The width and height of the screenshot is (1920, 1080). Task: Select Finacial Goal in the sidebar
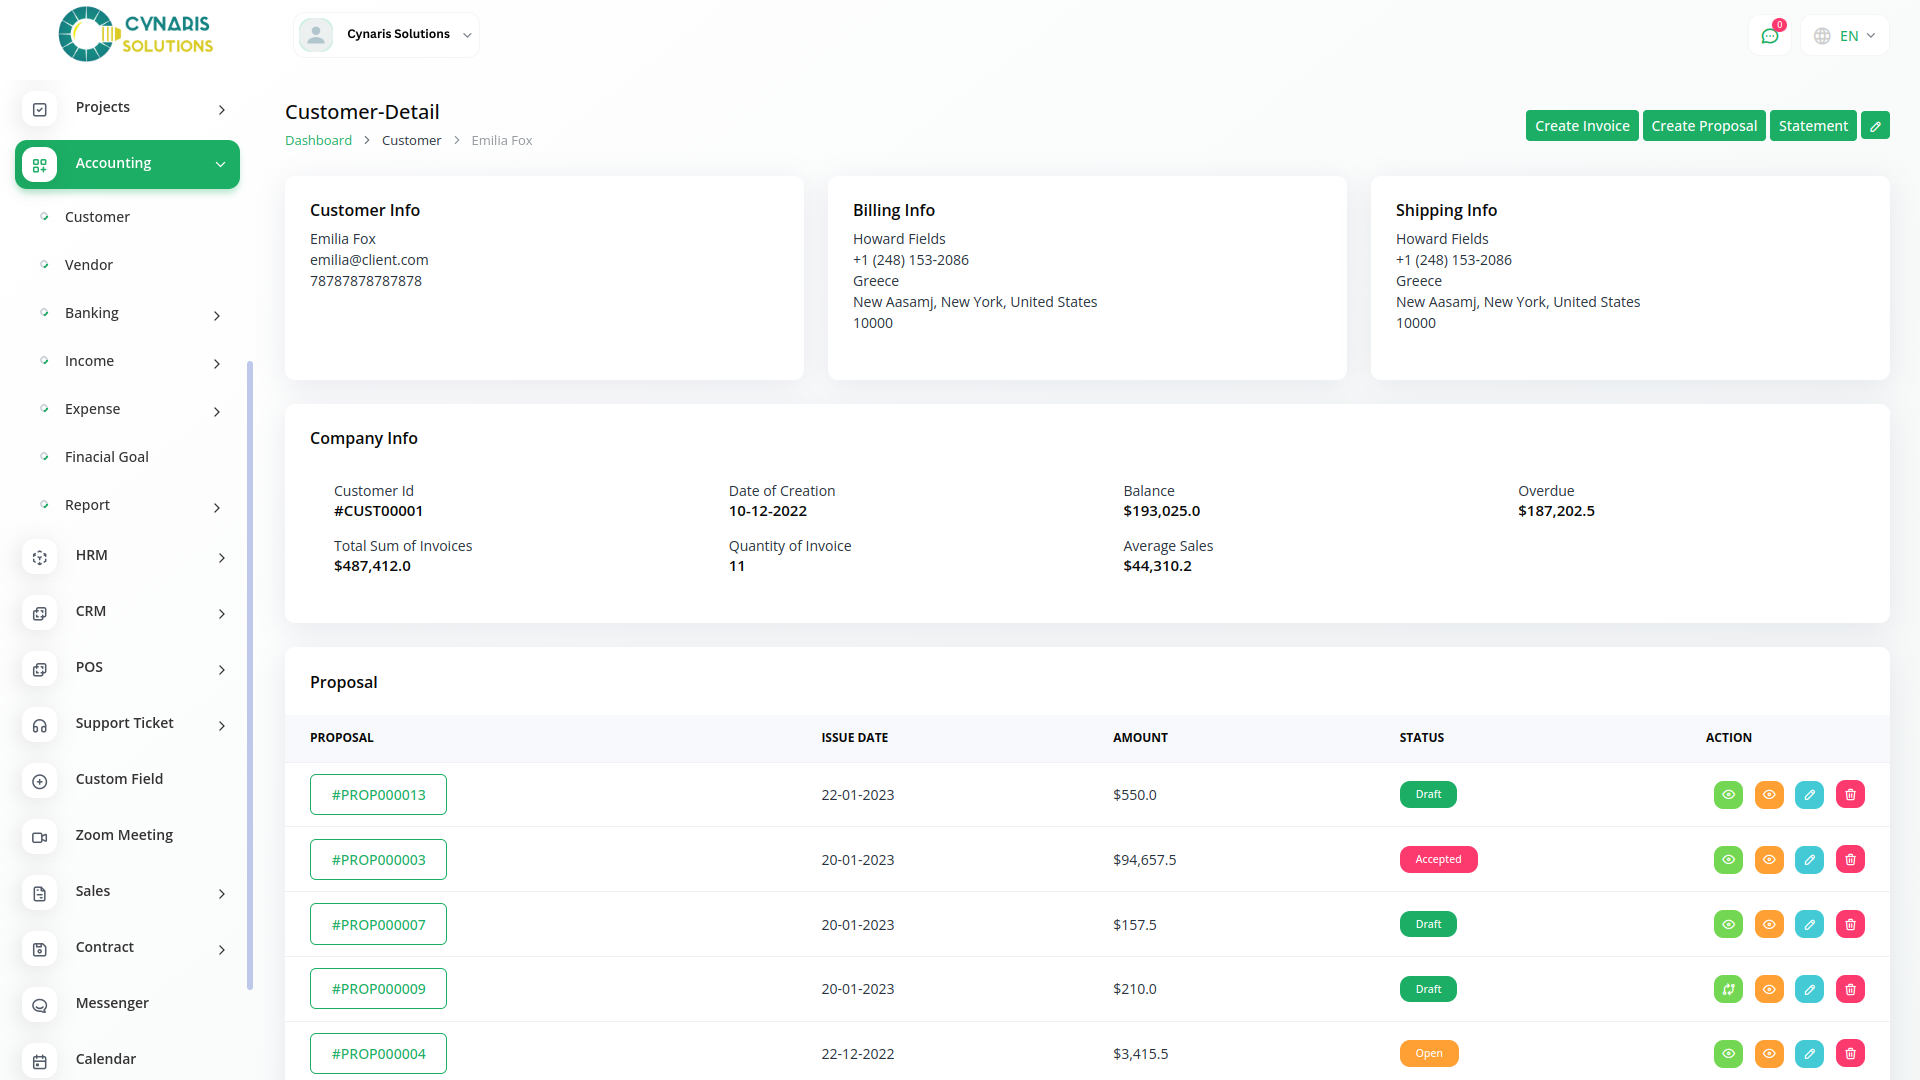pyautogui.click(x=107, y=457)
